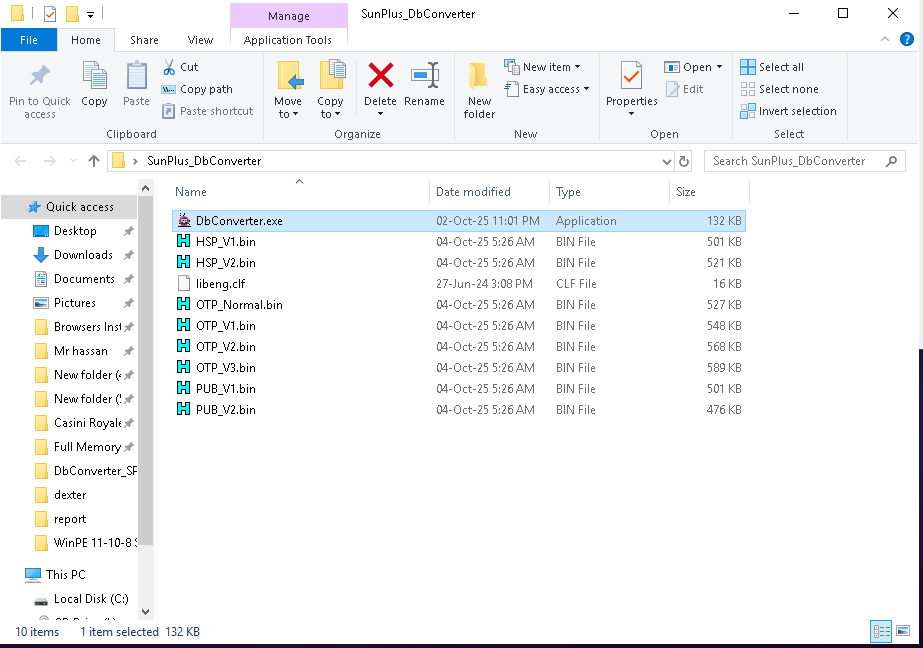The height and width of the screenshot is (648, 923).
Task: Open Desktop in navigation pane
Action: pyautogui.click(x=75, y=231)
